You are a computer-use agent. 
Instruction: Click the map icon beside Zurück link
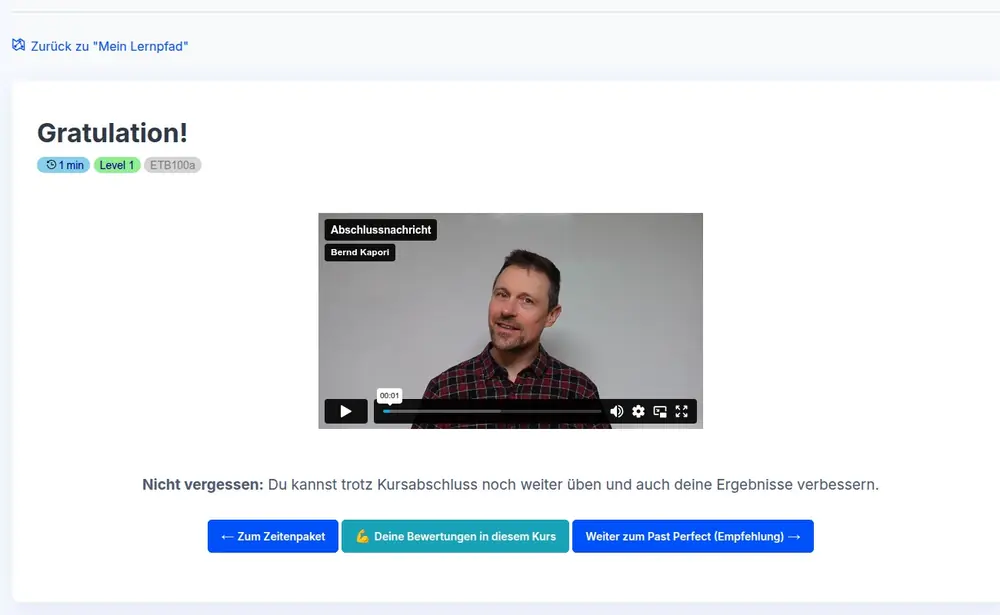point(18,45)
